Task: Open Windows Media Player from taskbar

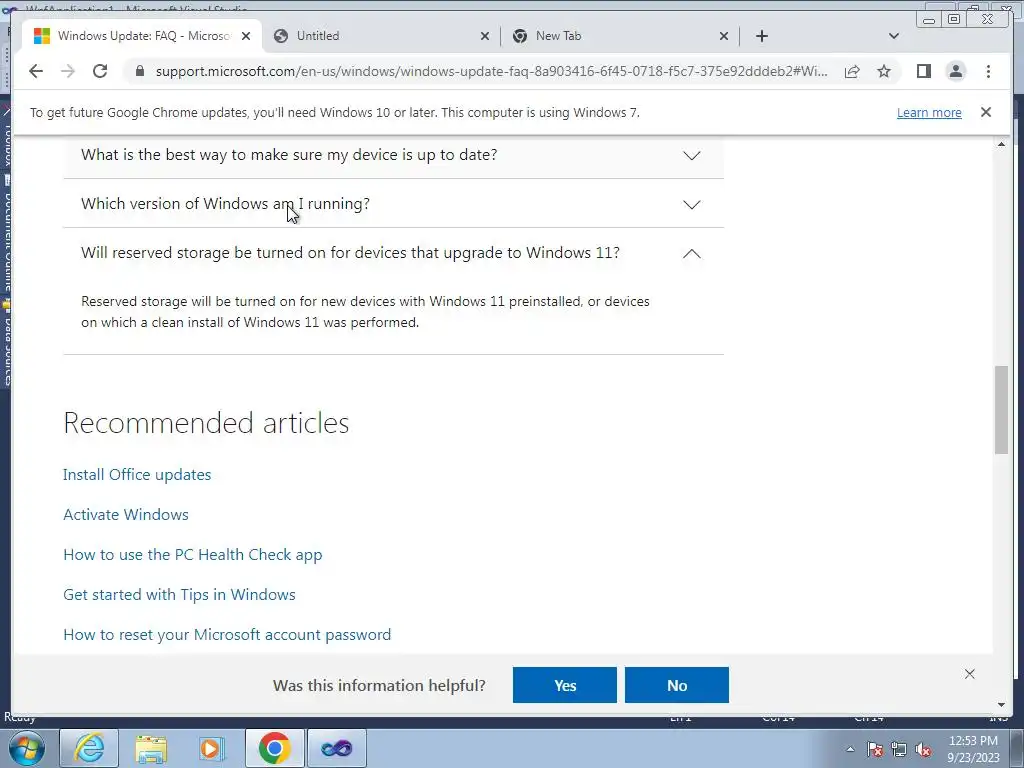Action: tap(212, 748)
